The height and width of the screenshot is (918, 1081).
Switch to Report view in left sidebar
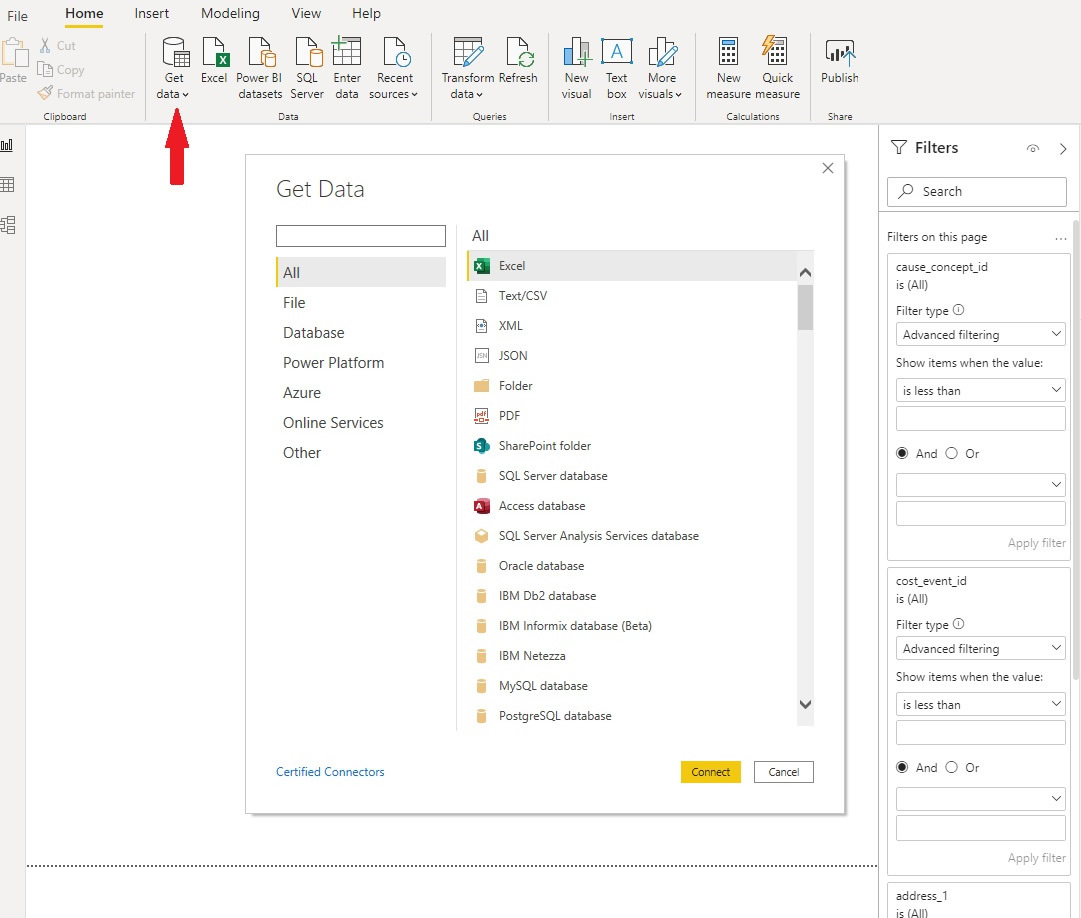point(8,145)
